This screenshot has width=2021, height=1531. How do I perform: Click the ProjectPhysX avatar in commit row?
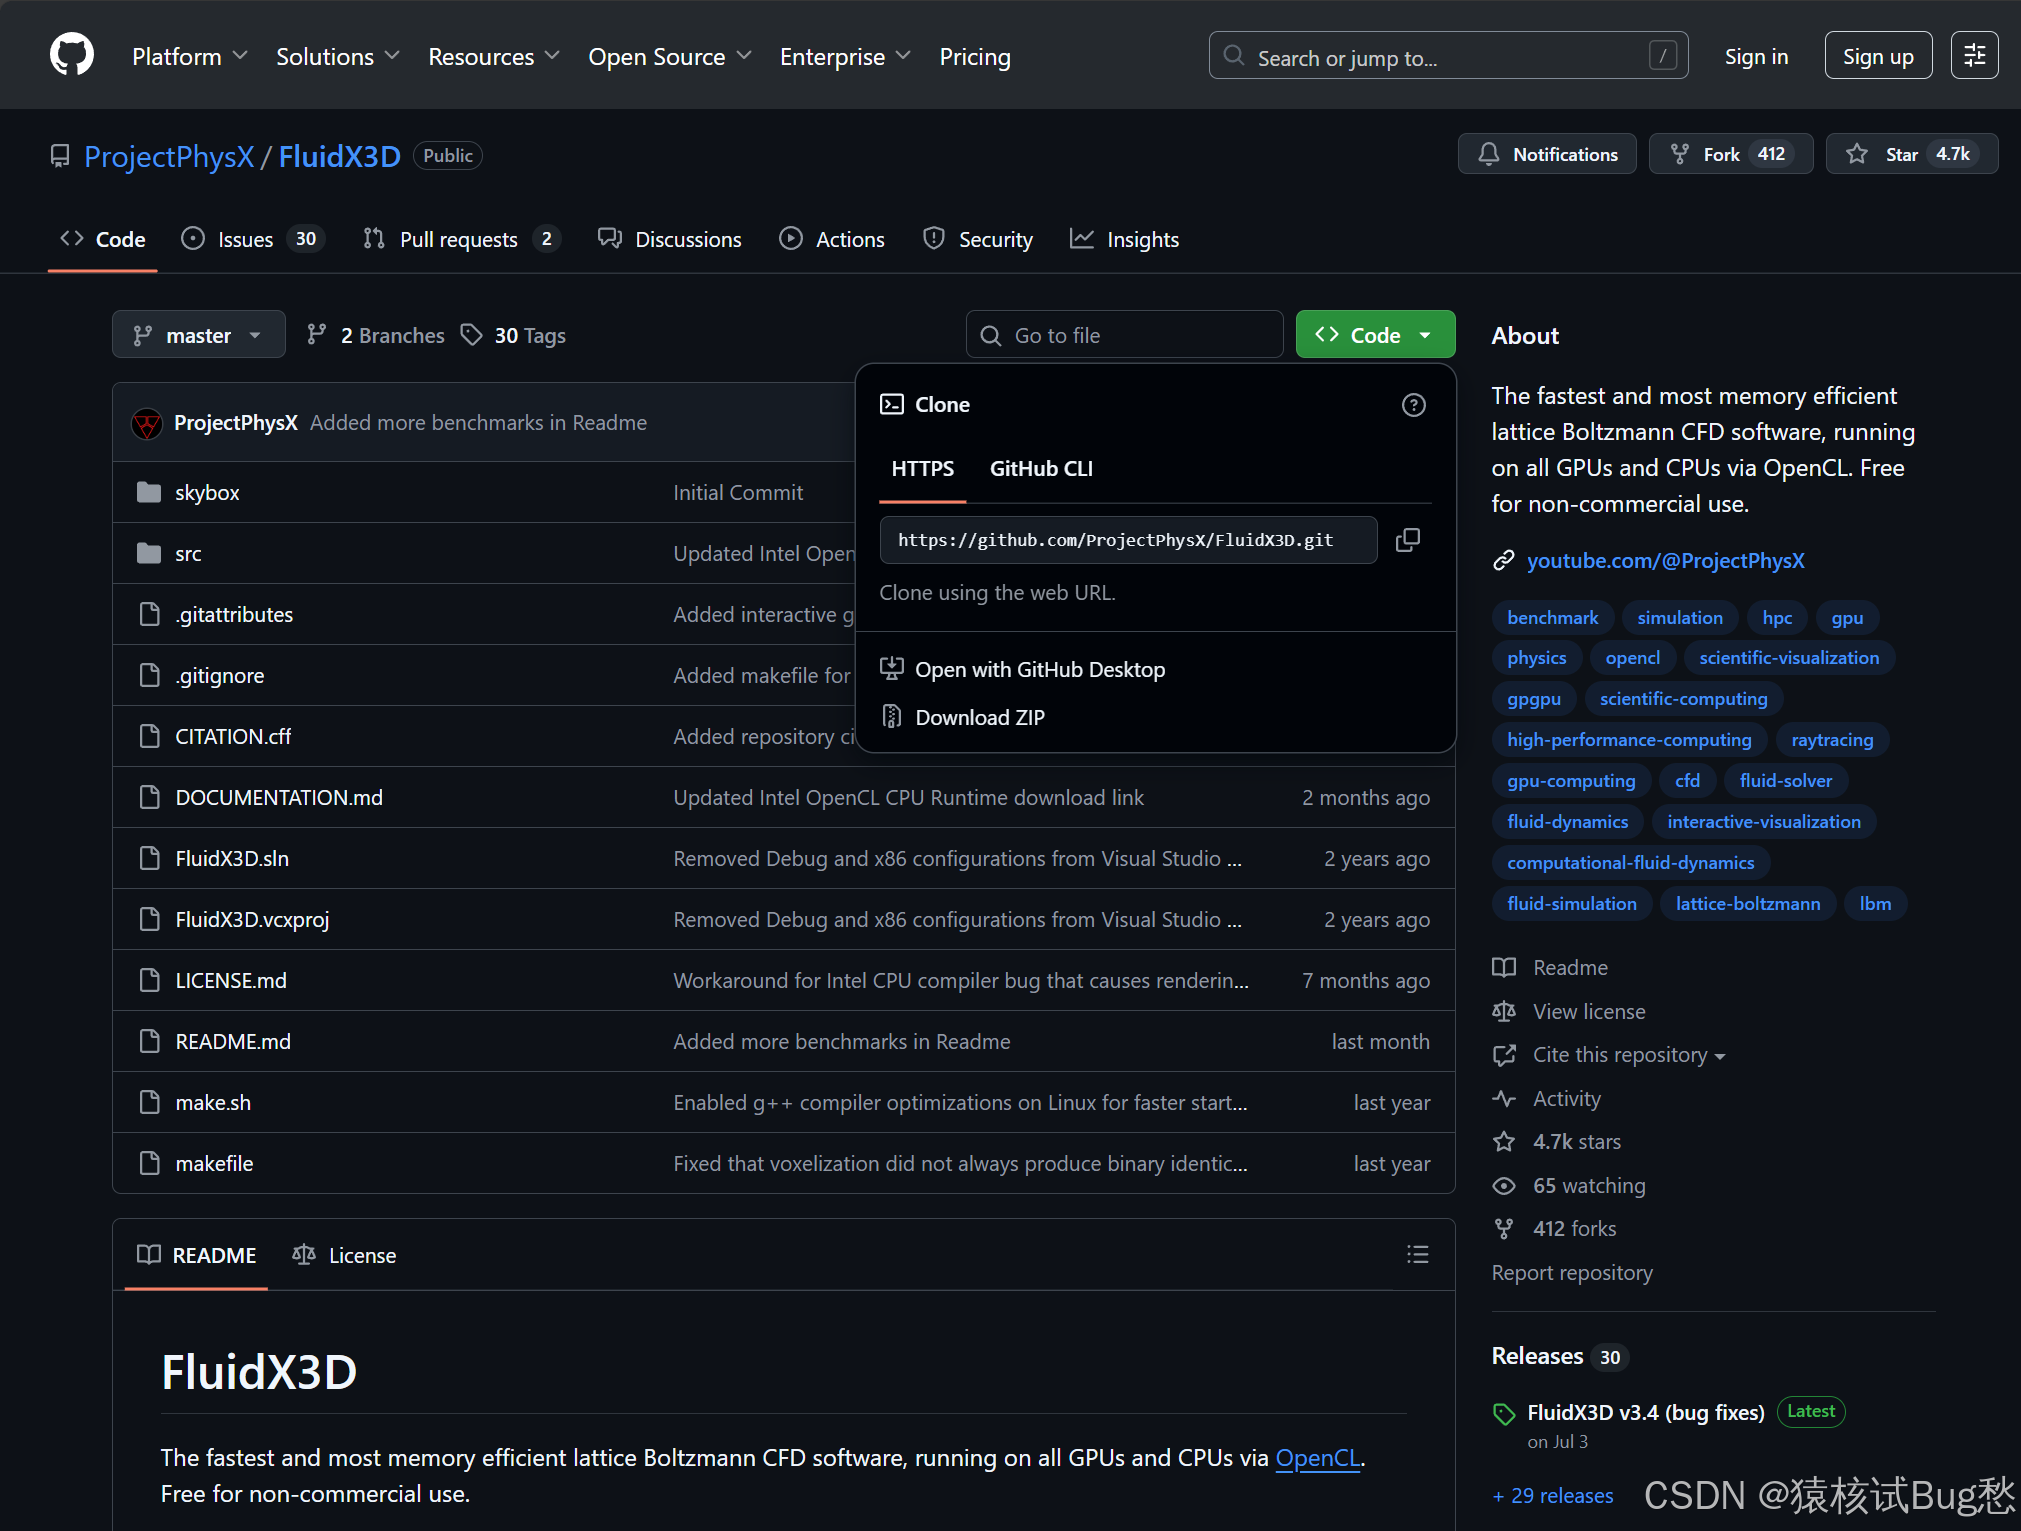pyautogui.click(x=147, y=423)
